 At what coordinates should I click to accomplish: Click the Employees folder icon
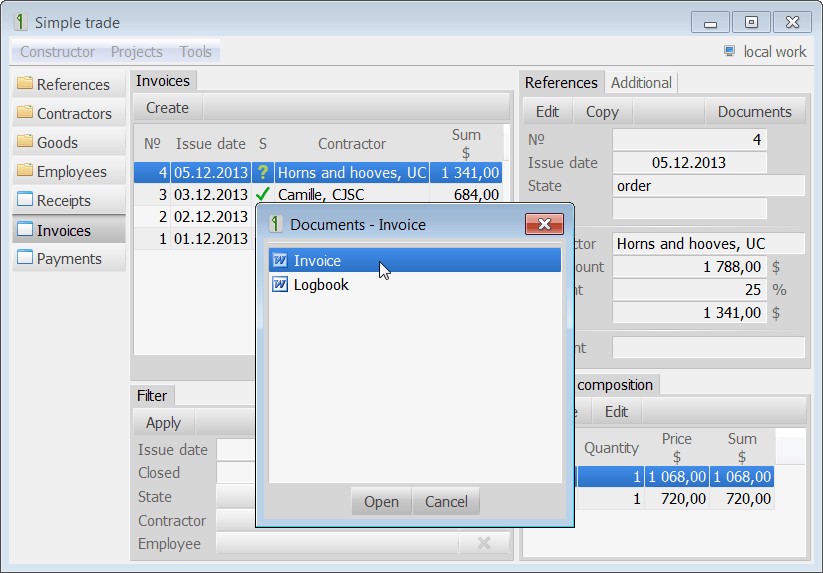tap(25, 171)
